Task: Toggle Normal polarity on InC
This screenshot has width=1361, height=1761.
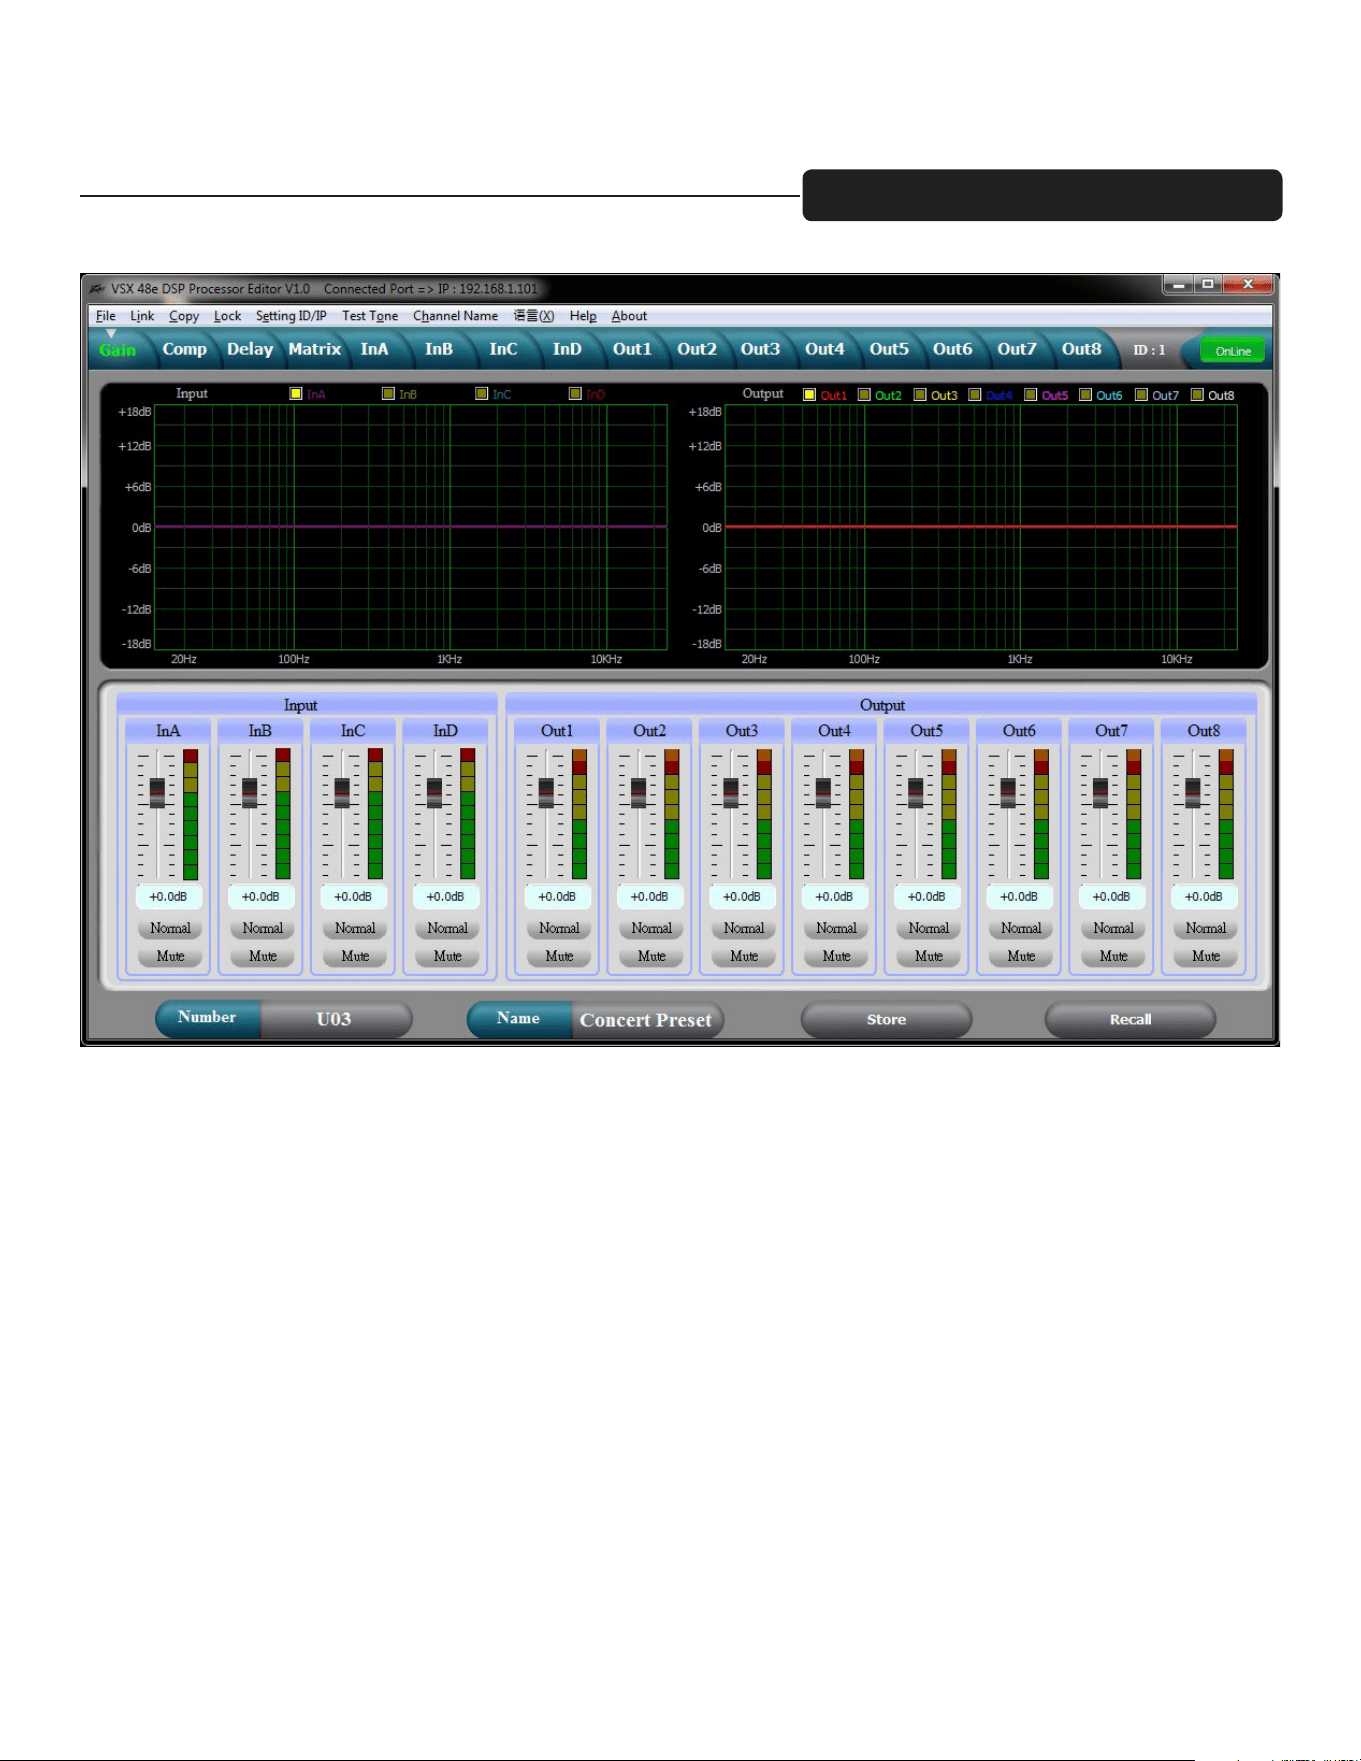Action: pos(355,929)
